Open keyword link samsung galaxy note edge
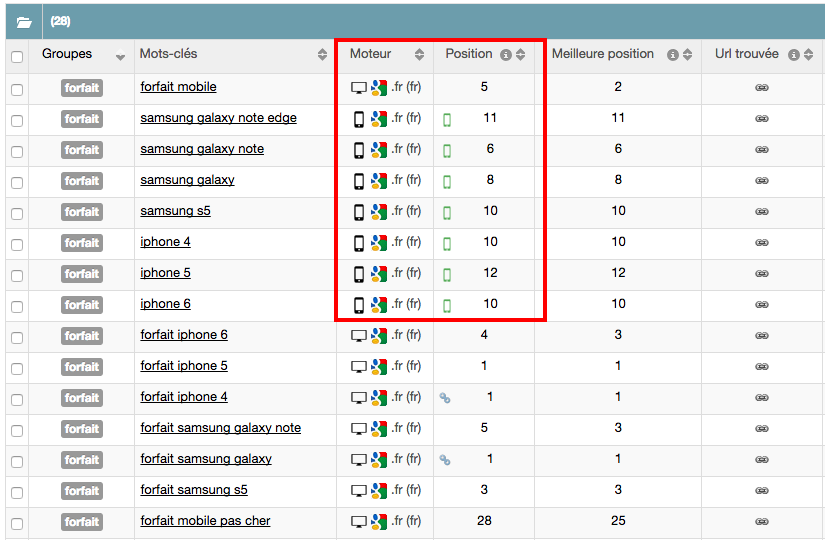The image size is (825, 540). pyautogui.click(x=218, y=118)
